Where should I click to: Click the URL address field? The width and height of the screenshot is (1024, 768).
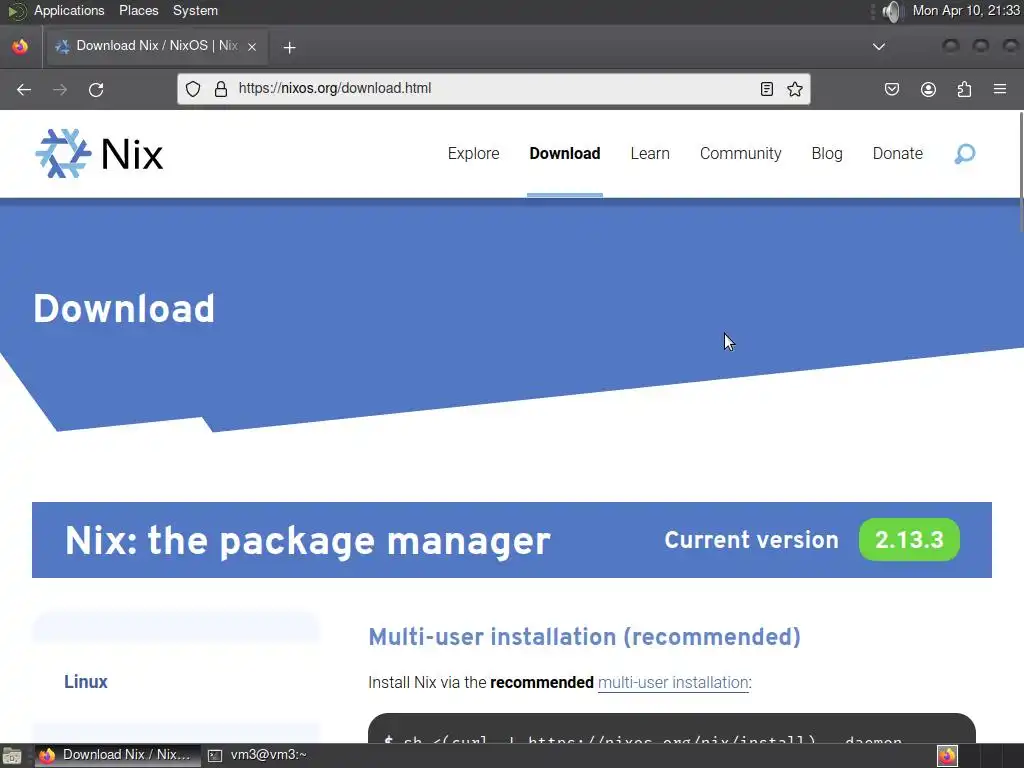click(x=493, y=89)
